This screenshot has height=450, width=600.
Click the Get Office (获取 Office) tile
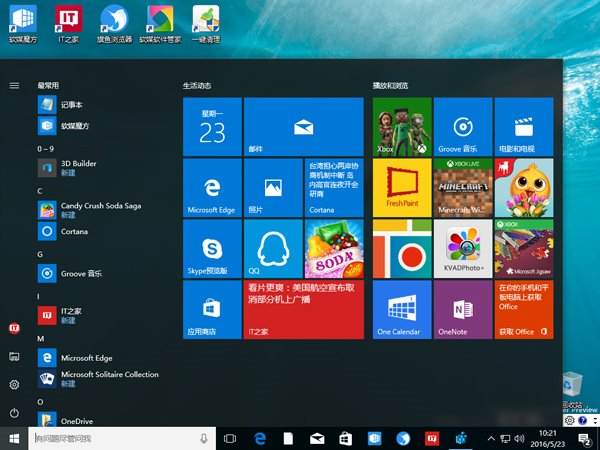(524, 309)
